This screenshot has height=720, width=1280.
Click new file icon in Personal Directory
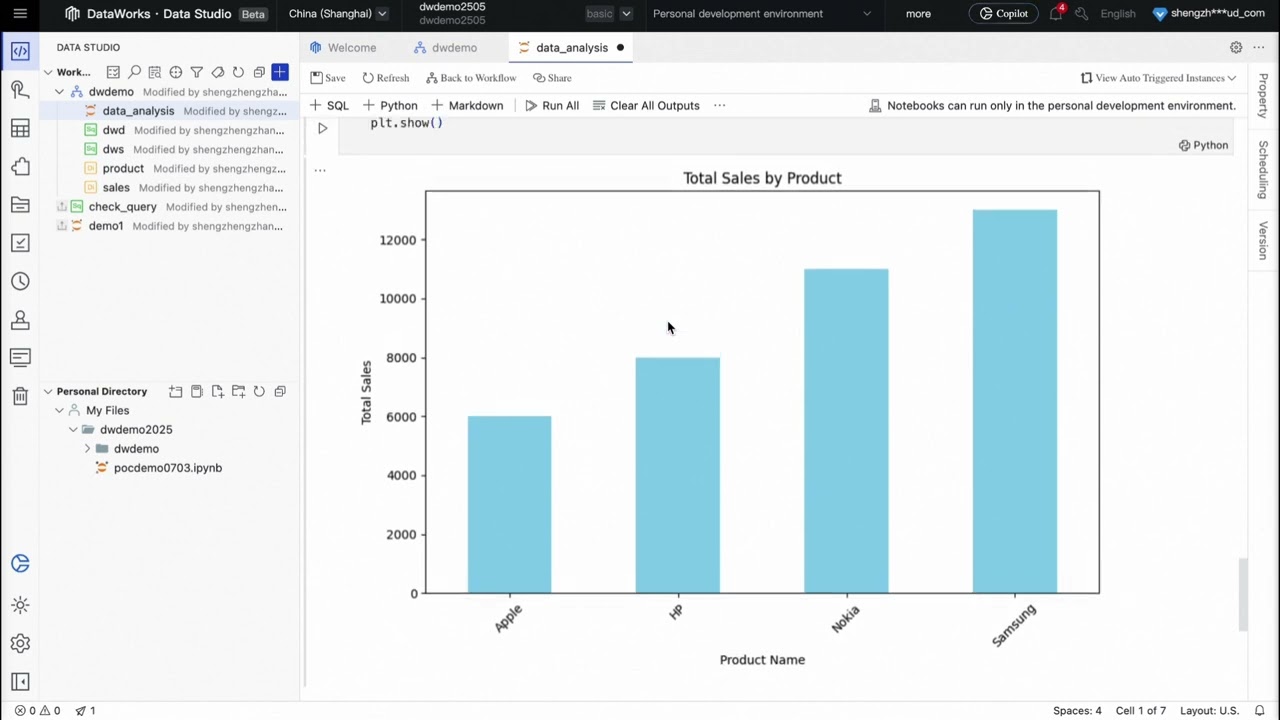tap(217, 391)
